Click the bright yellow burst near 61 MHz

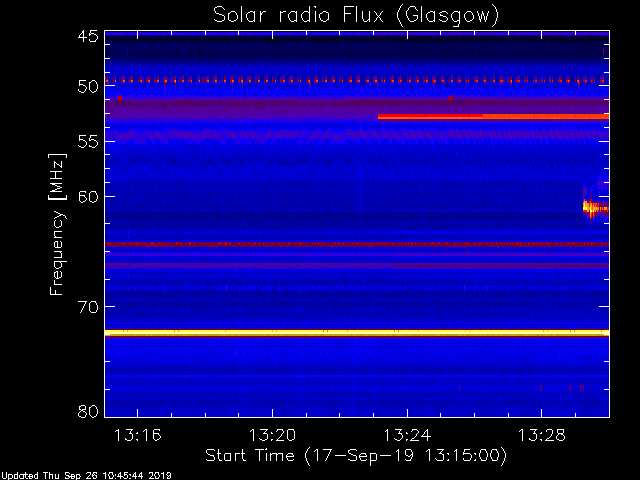[596, 208]
